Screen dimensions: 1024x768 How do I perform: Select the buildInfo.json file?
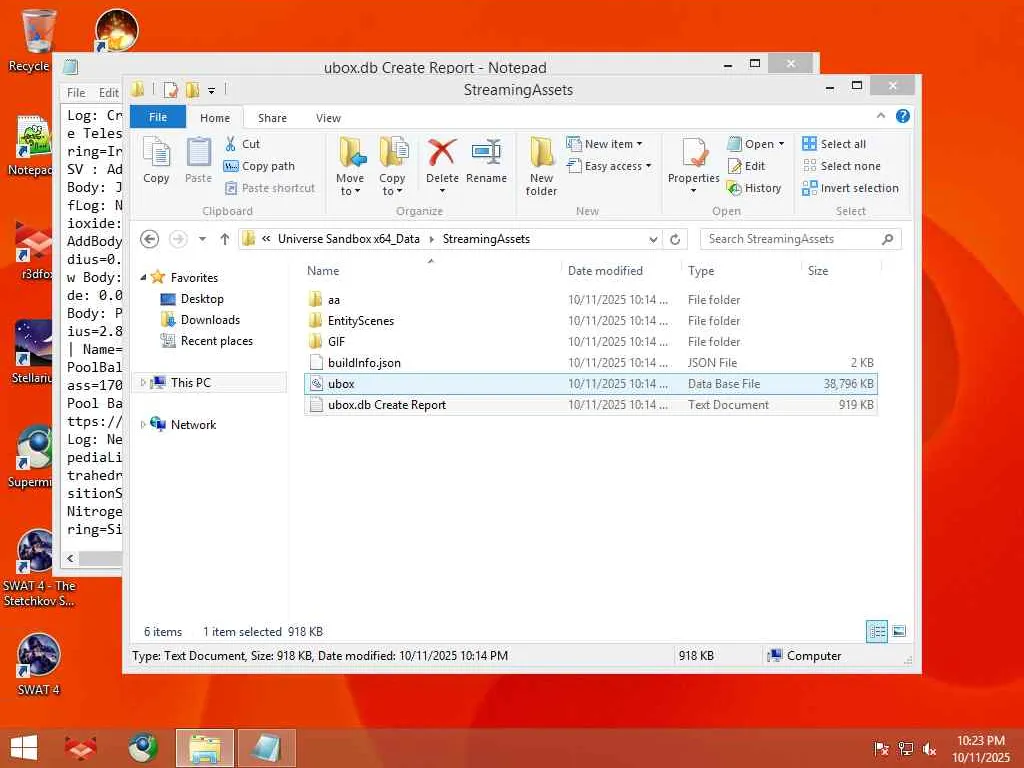[590, 363]
